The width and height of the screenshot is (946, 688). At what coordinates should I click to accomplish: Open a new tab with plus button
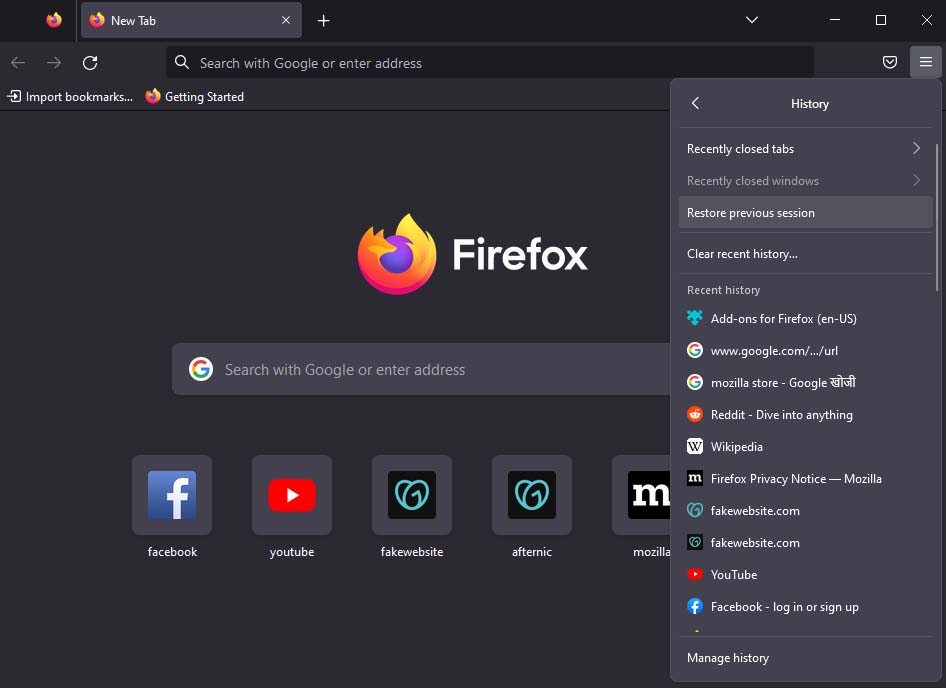pos(323,21)
